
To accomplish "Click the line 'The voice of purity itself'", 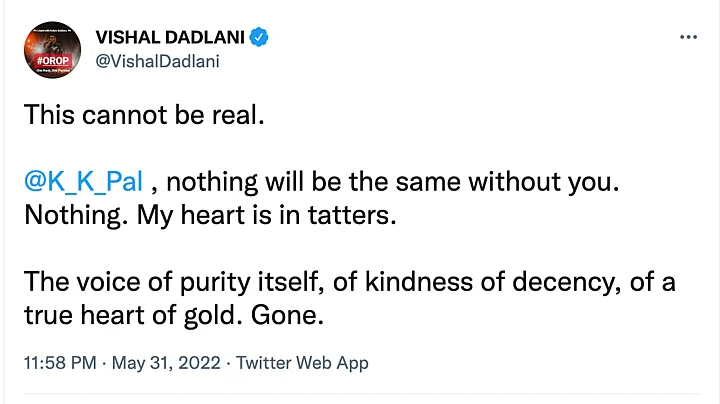I will (171, 282).
